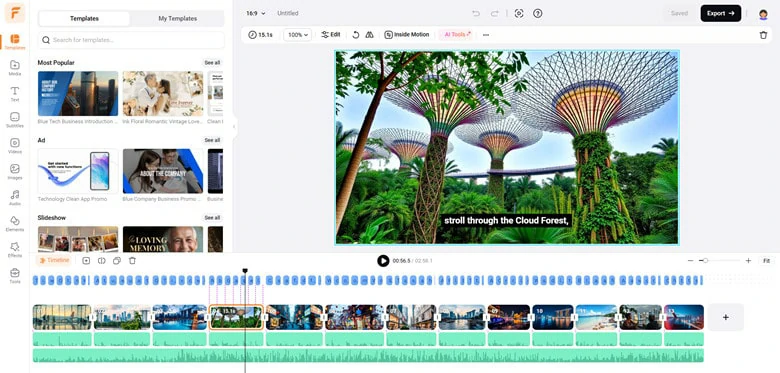Select the first airport scene clip in timeline
This screenshot has width=780, height=373.
pos(62,317)
